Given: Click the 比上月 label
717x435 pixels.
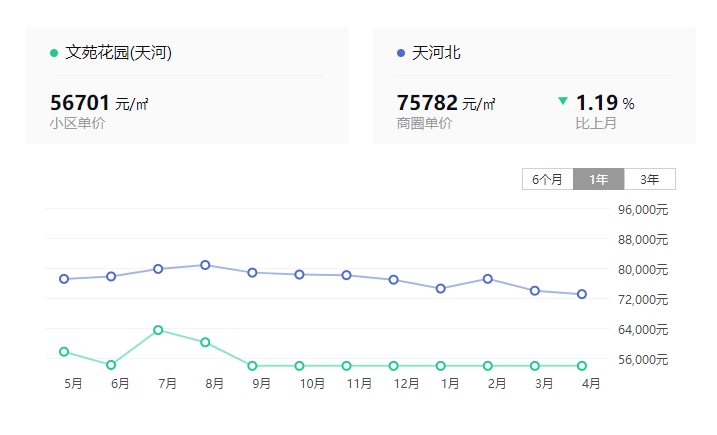Looking at the screenshot, I should (596, 123).
